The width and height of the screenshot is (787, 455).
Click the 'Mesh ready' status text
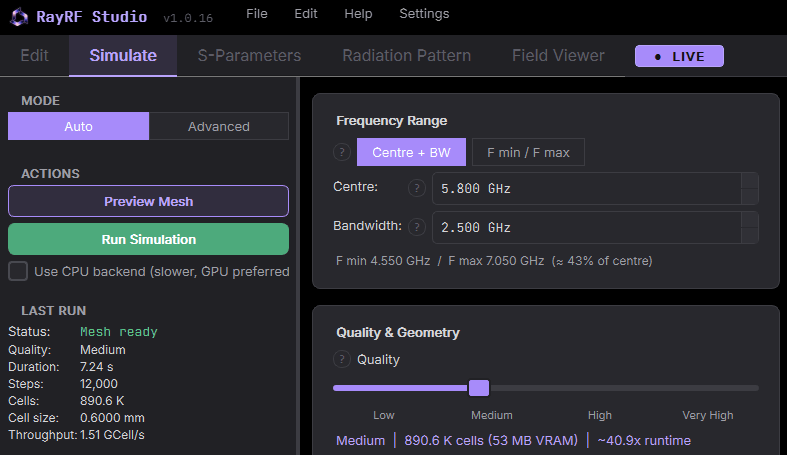click(x=119, y=332)
